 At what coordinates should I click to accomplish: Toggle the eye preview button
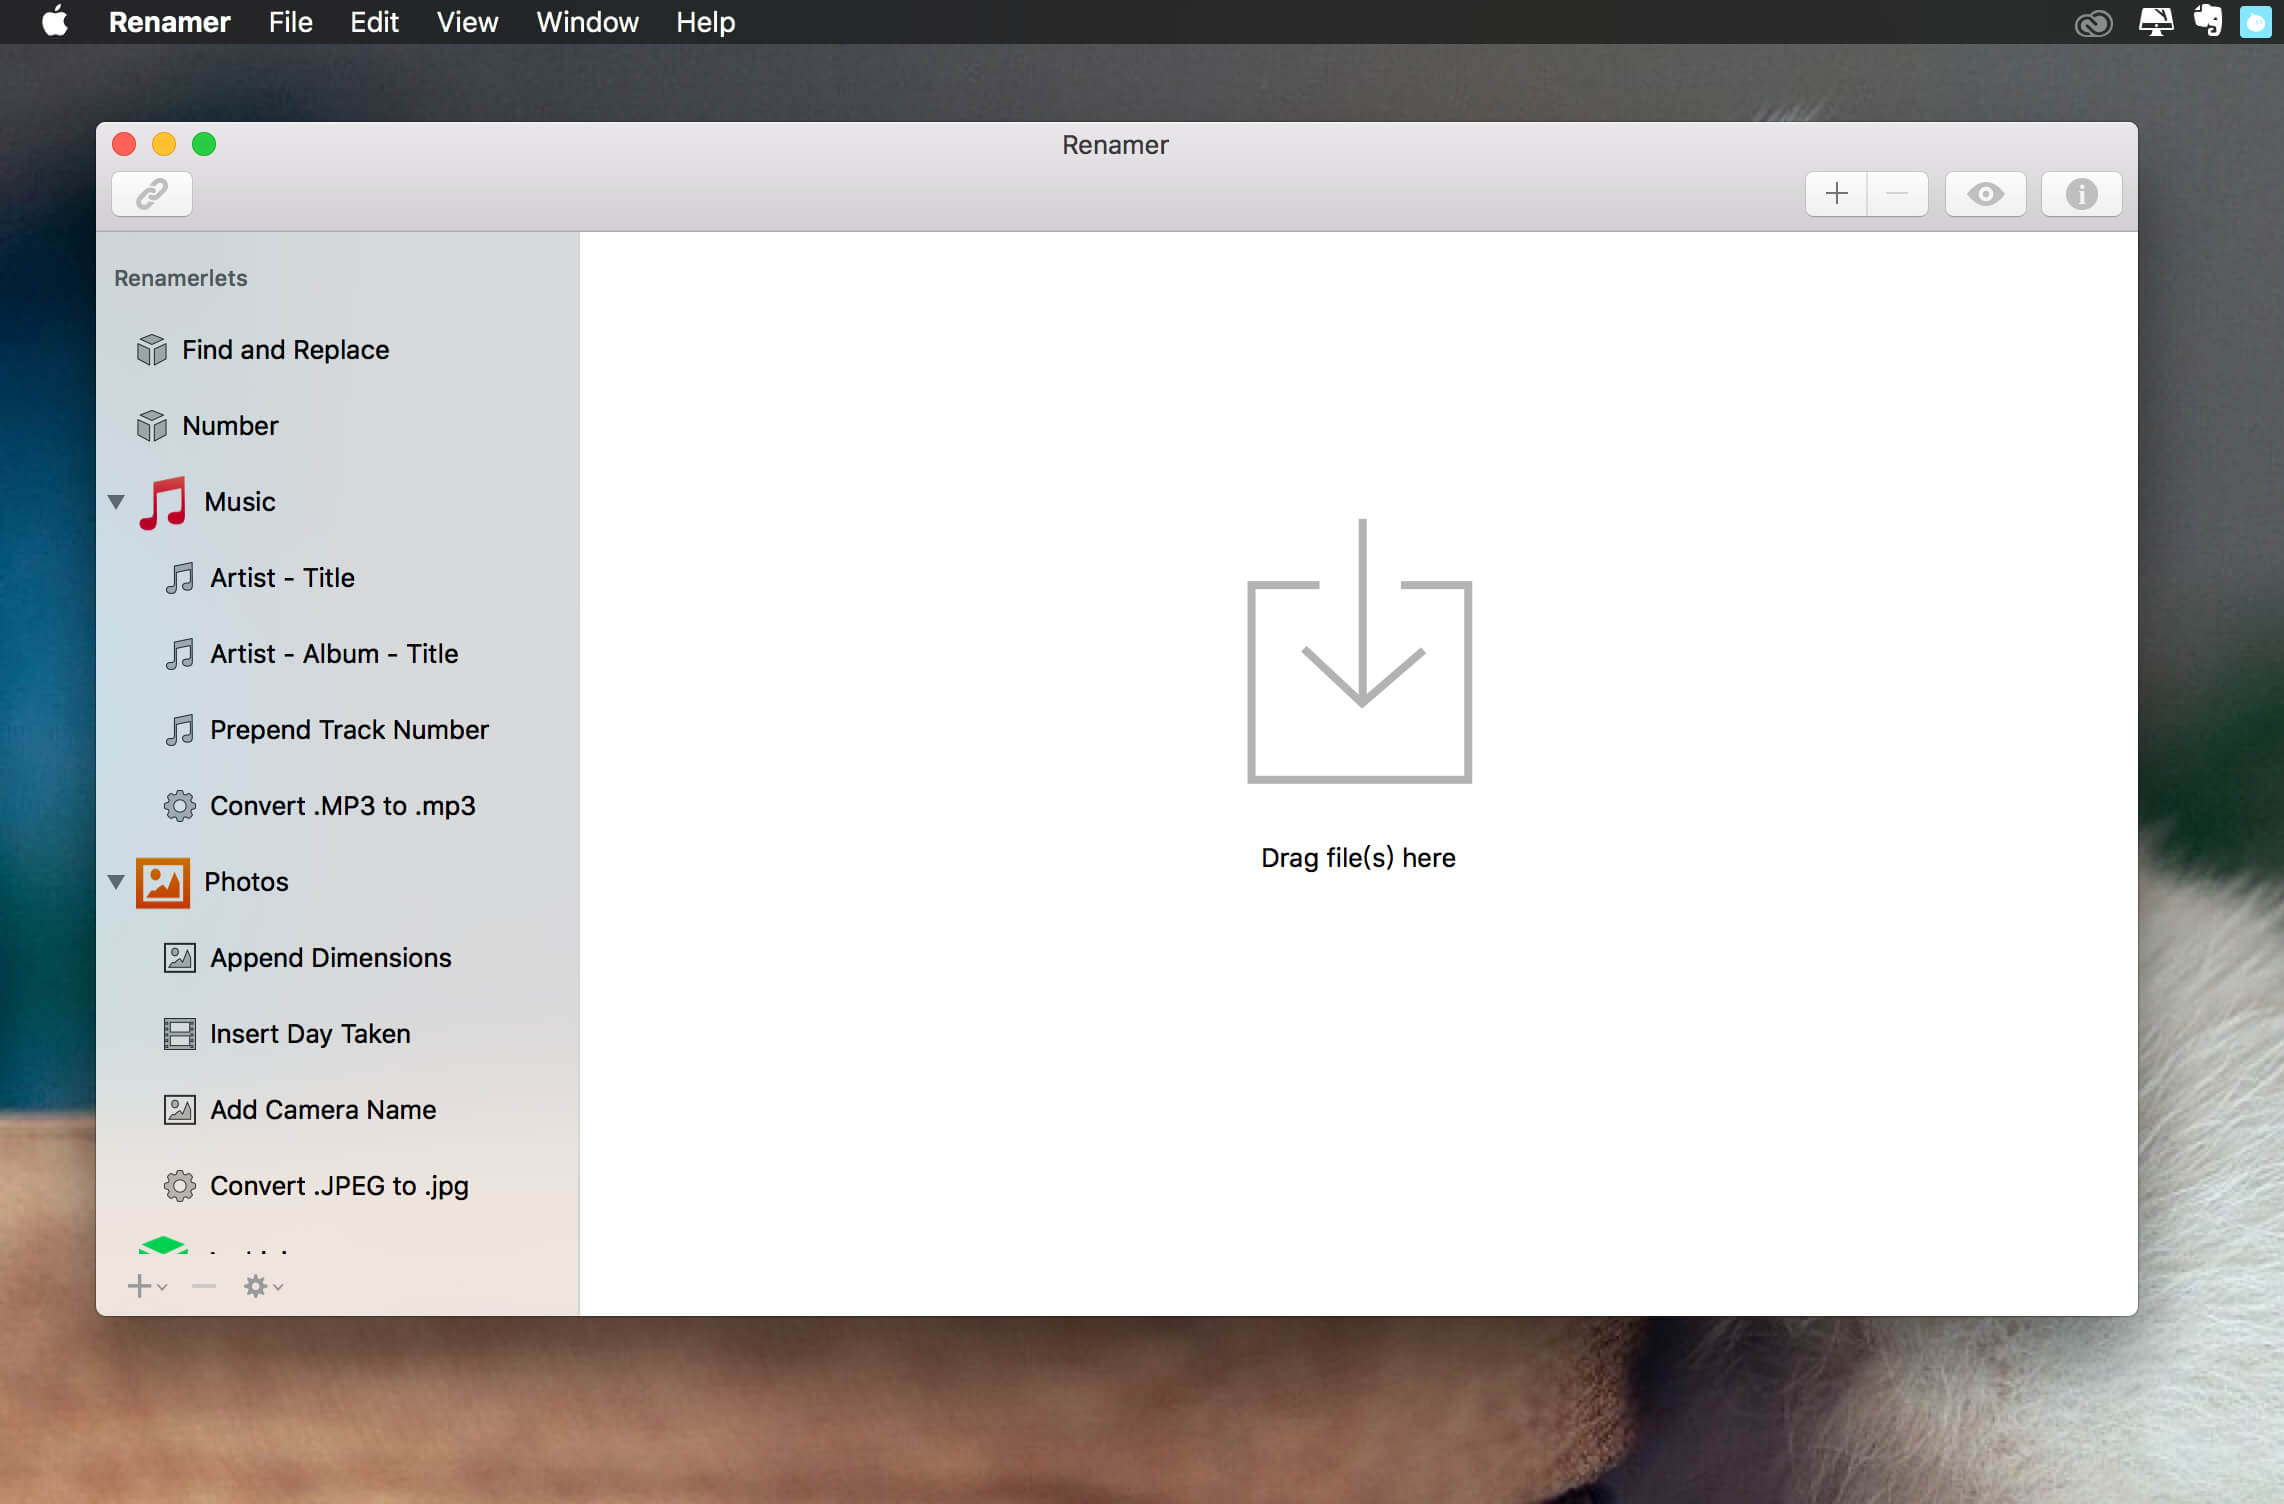pos(1986,194)
